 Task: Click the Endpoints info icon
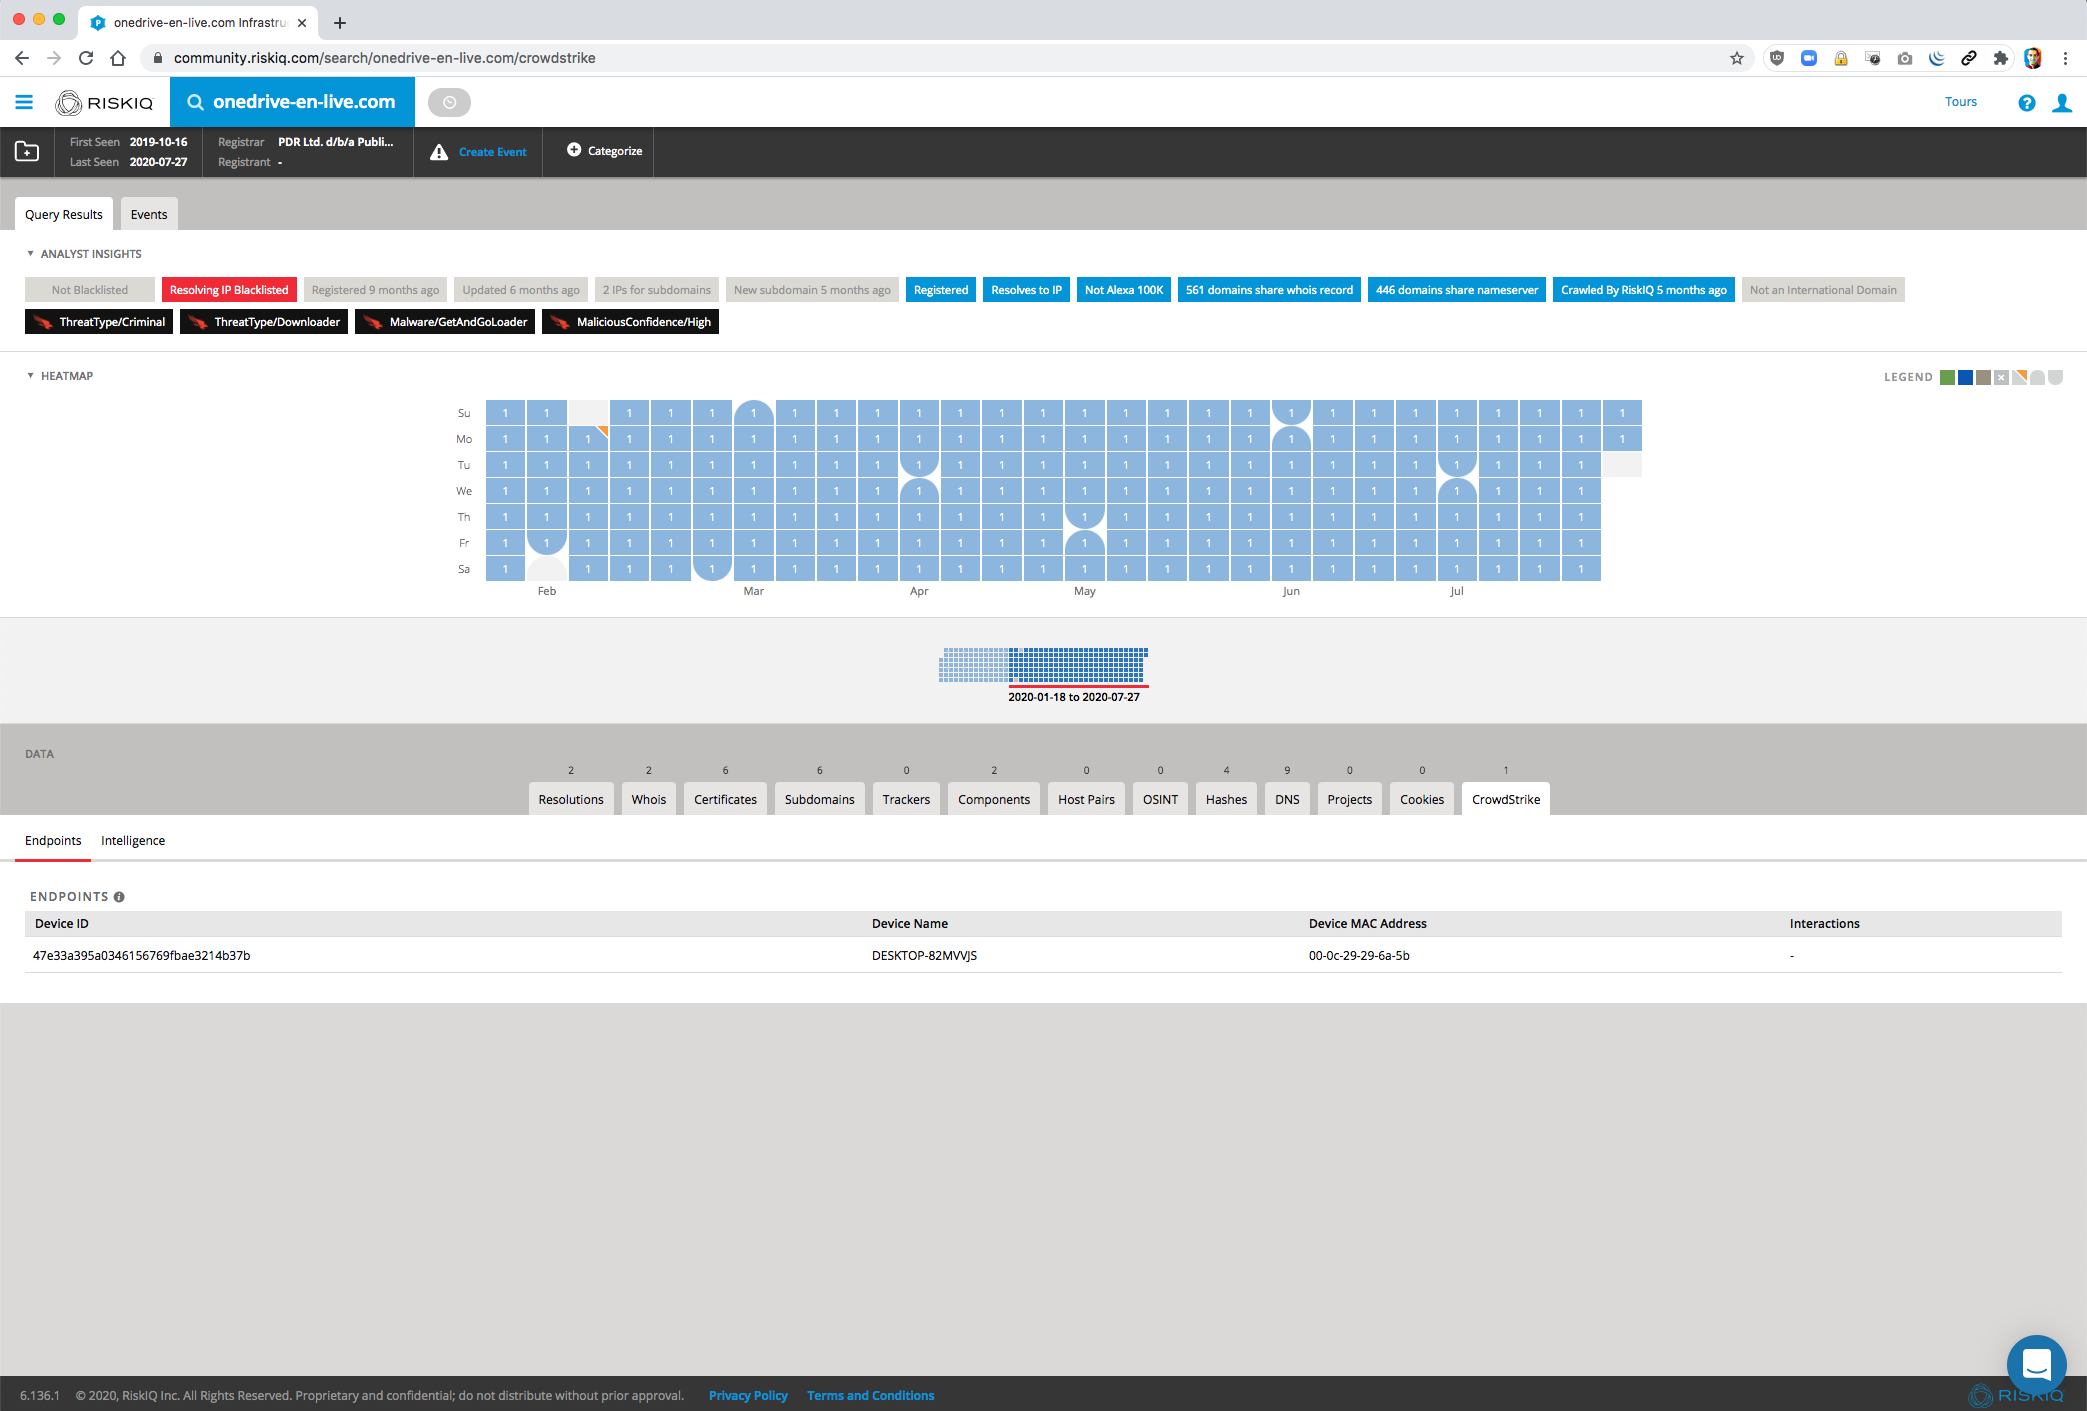coord(119,897)
